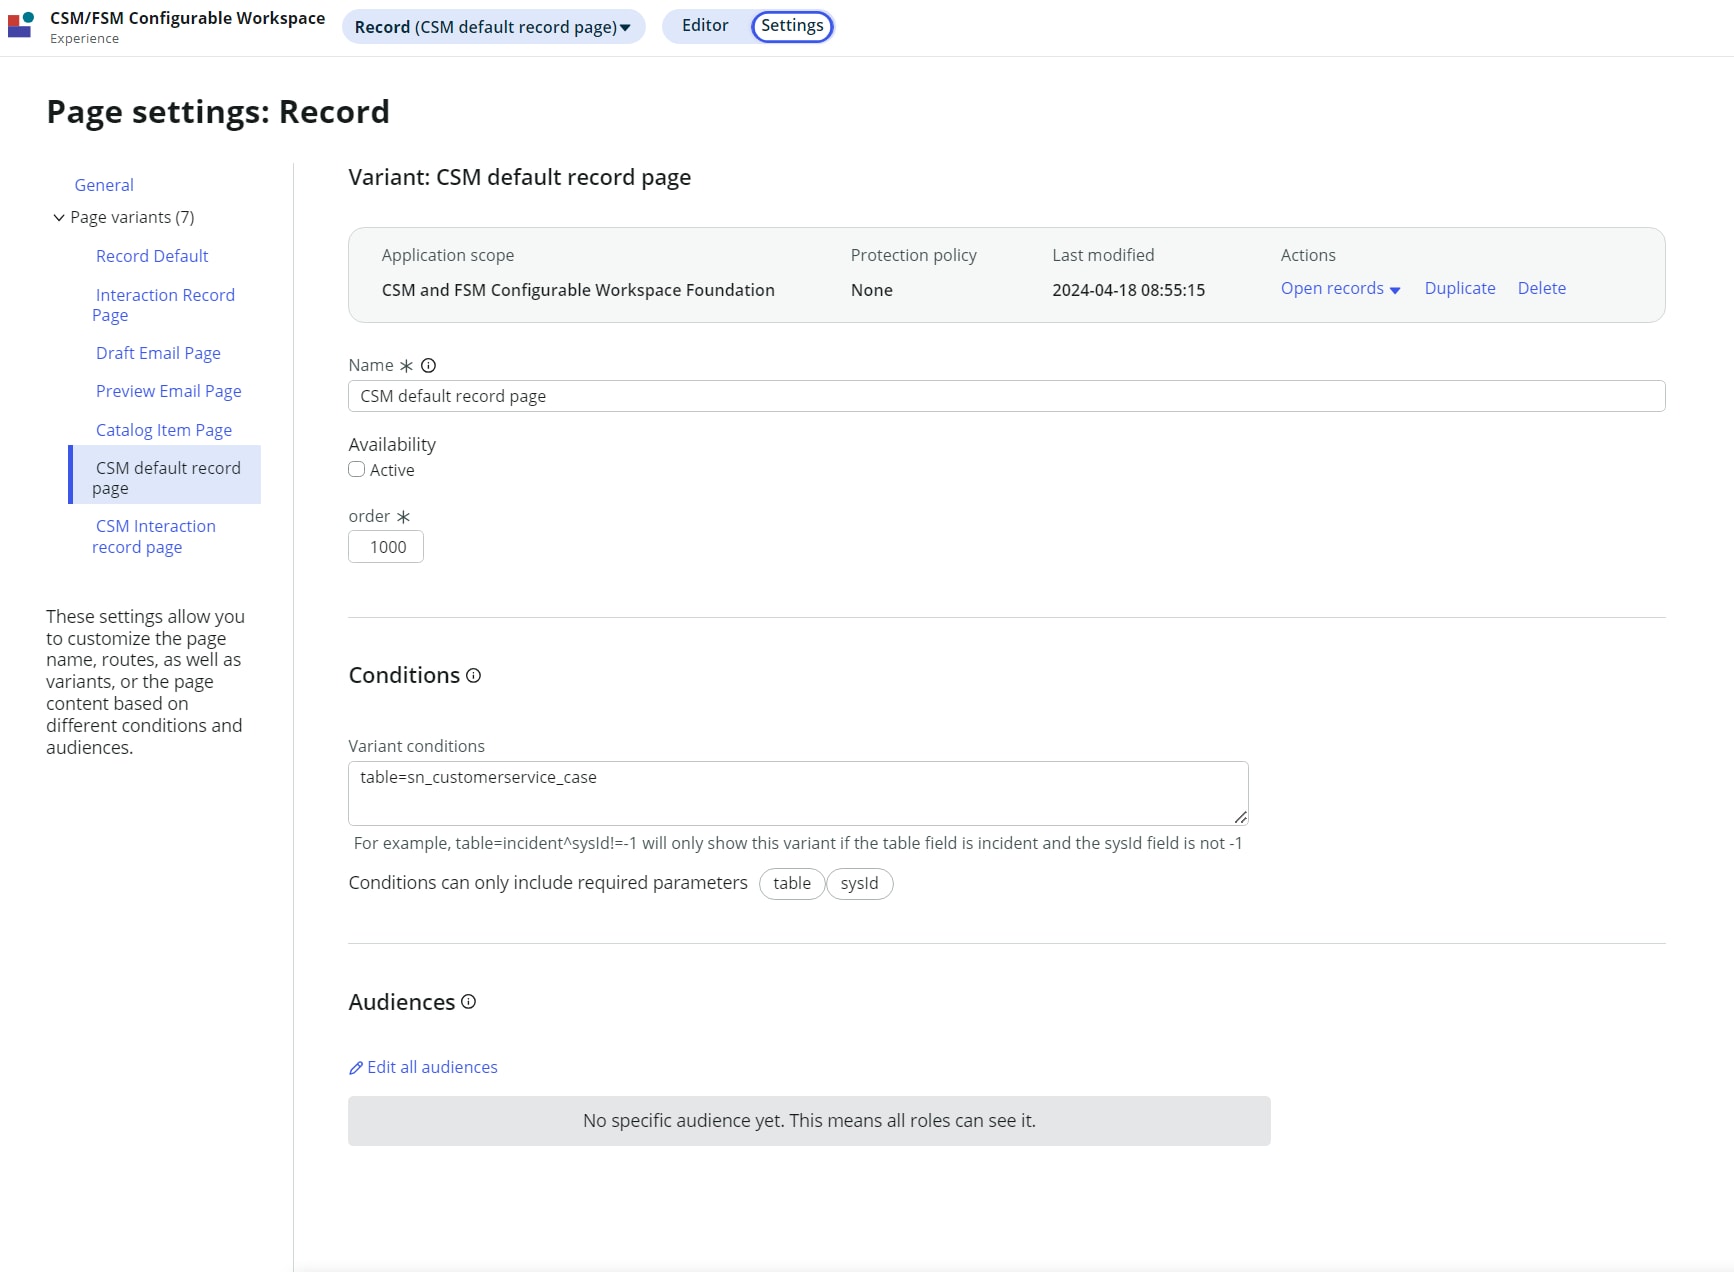The height and width of the screenshot is (1272, 1734).
Task: Click the CSM/FSM Configurable Workspace logo
Action: (x=21, y=25)
